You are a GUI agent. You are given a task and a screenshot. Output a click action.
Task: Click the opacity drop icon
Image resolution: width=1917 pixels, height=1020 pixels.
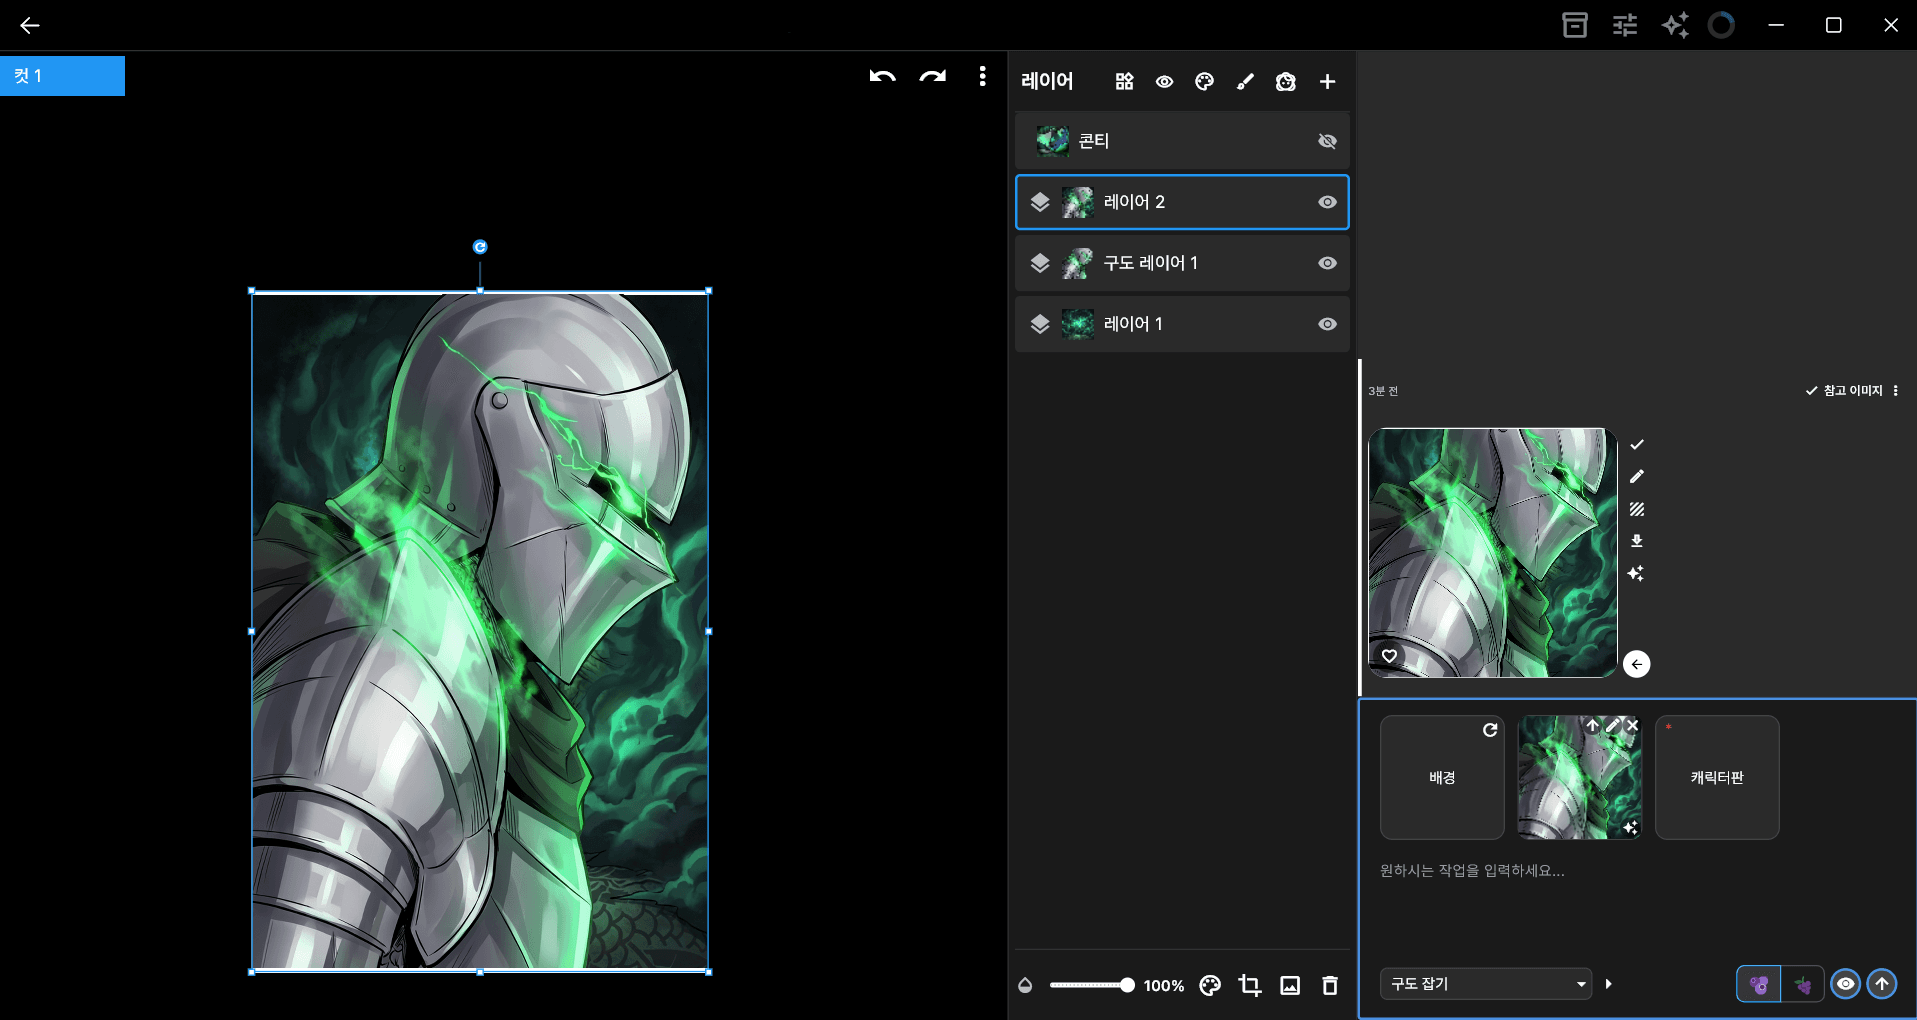tap(1025, 985)
